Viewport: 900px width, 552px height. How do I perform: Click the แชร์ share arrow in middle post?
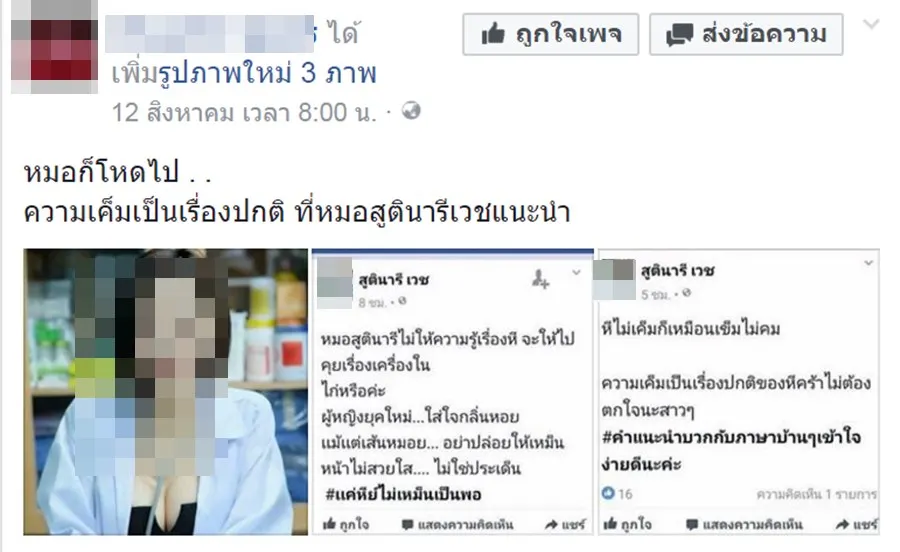click(x=565, y=524)
